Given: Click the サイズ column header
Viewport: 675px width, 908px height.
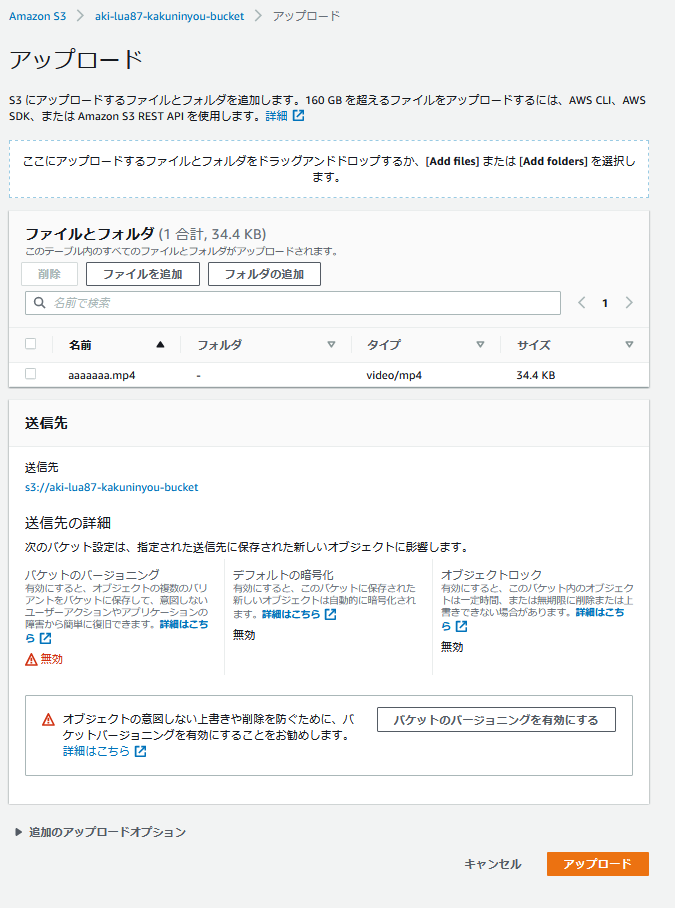Looking at the screenshot, I should click(x=534, y=345).
